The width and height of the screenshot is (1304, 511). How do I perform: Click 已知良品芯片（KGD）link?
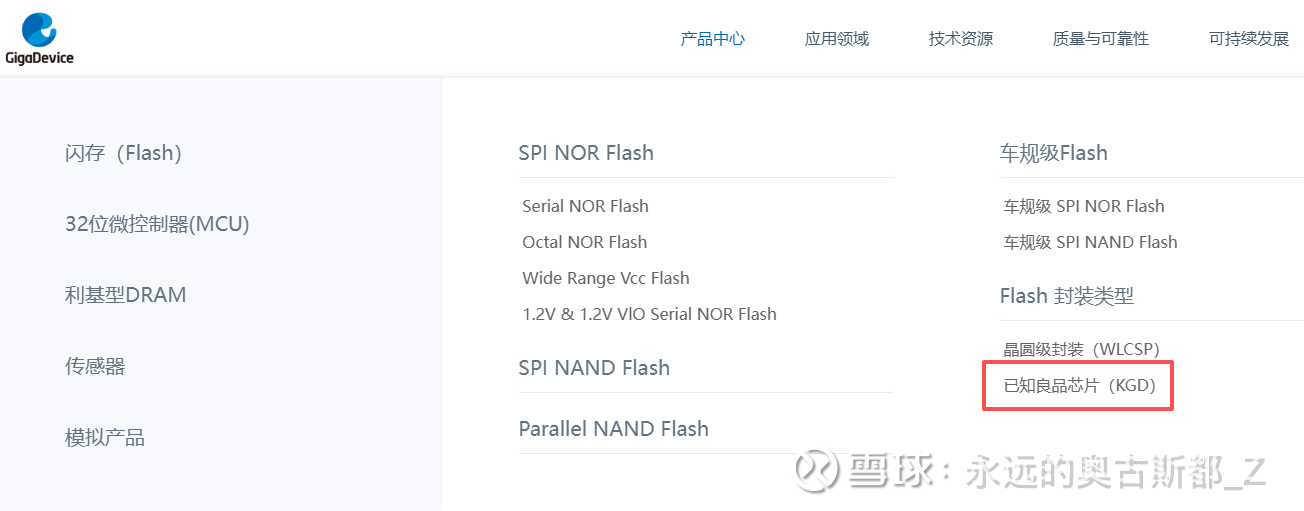(x=1079, y=385)
